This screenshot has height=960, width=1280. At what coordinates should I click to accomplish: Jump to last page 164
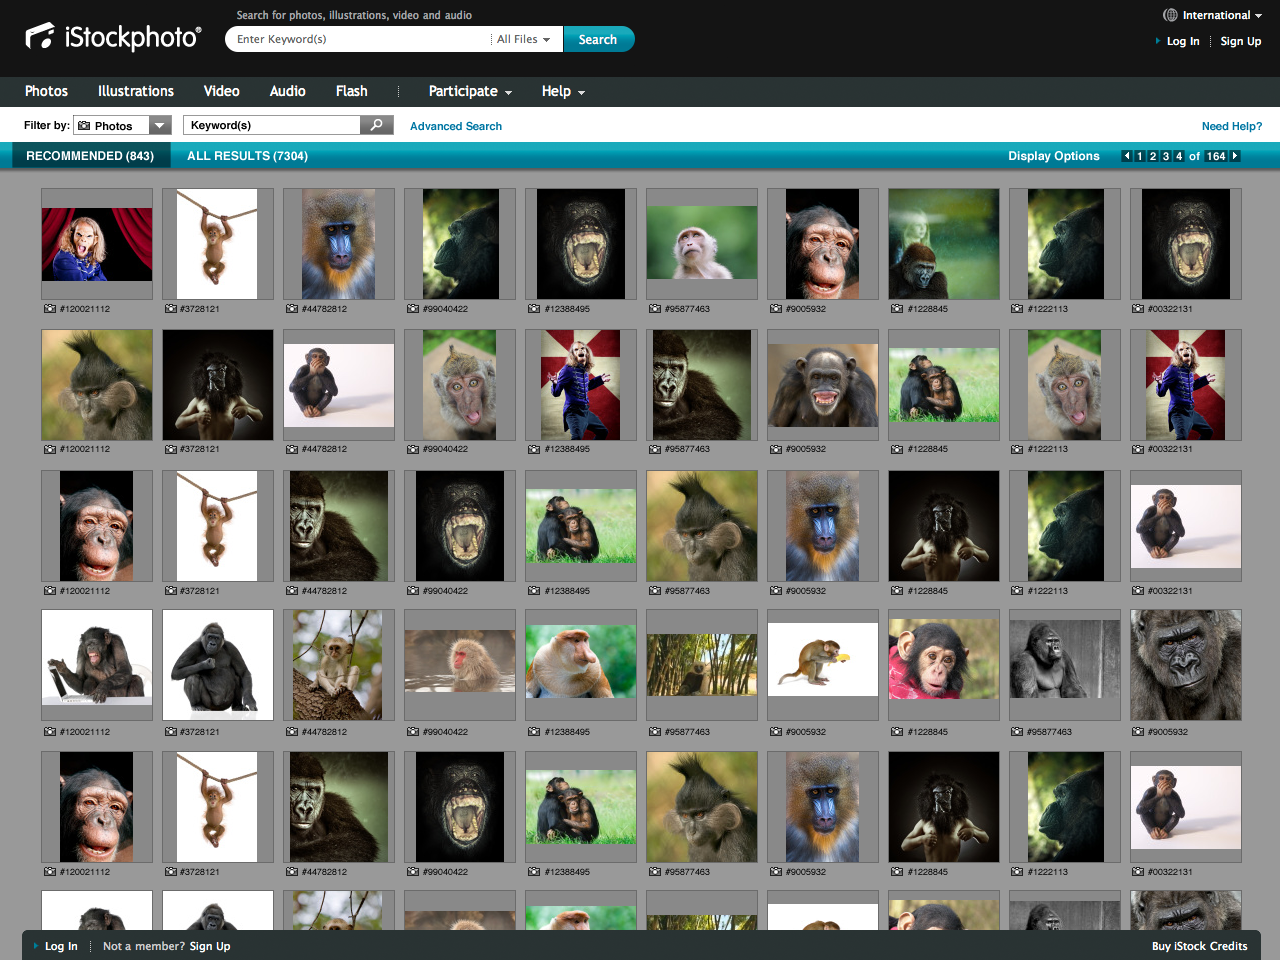click(1216, 156)
